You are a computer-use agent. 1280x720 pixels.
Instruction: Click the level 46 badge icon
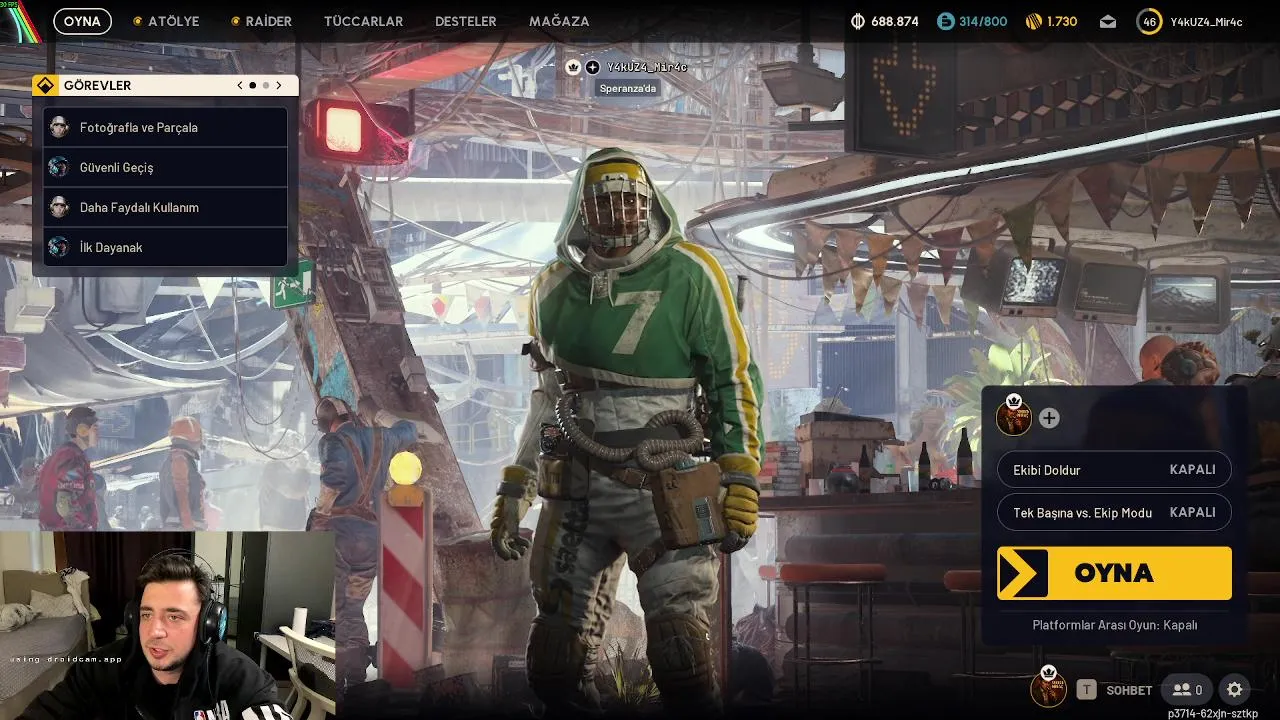pyautogui.click(x=1149, y=21)
